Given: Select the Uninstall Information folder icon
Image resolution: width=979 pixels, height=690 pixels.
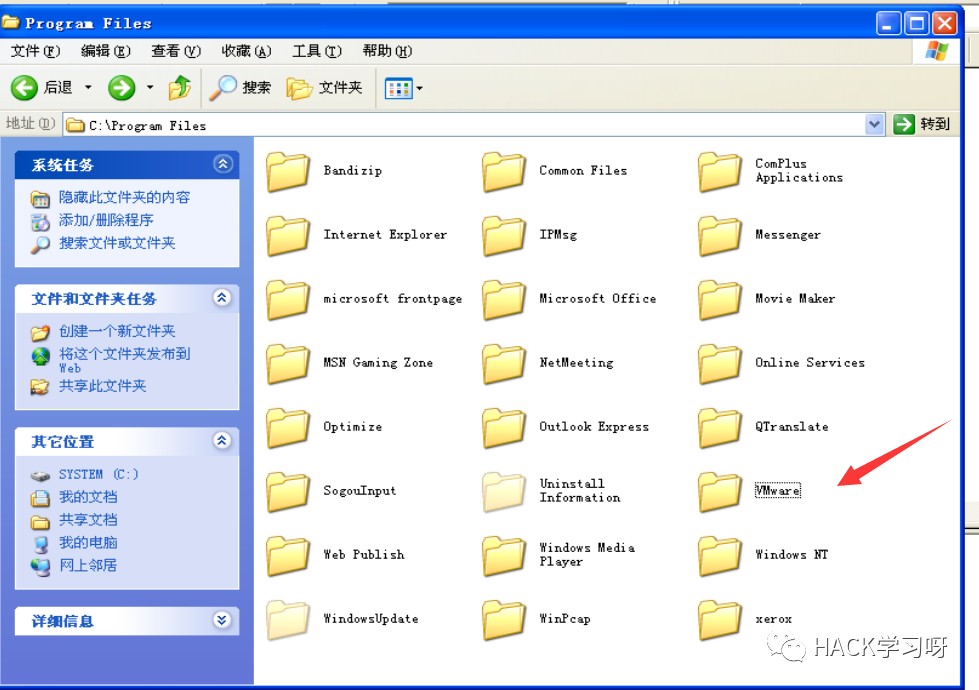Looking at the screenshot, I should [504, 491].
